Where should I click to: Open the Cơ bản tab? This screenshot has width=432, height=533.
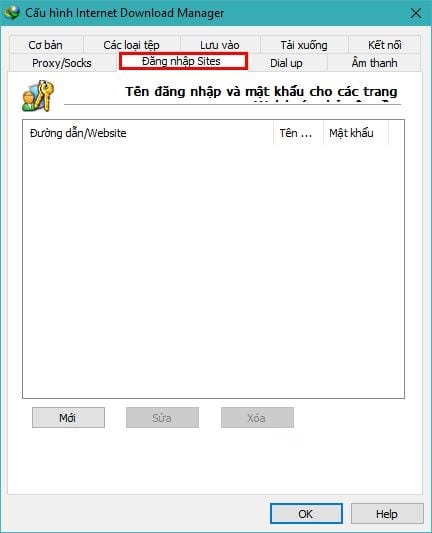click(x=46, y=45)
